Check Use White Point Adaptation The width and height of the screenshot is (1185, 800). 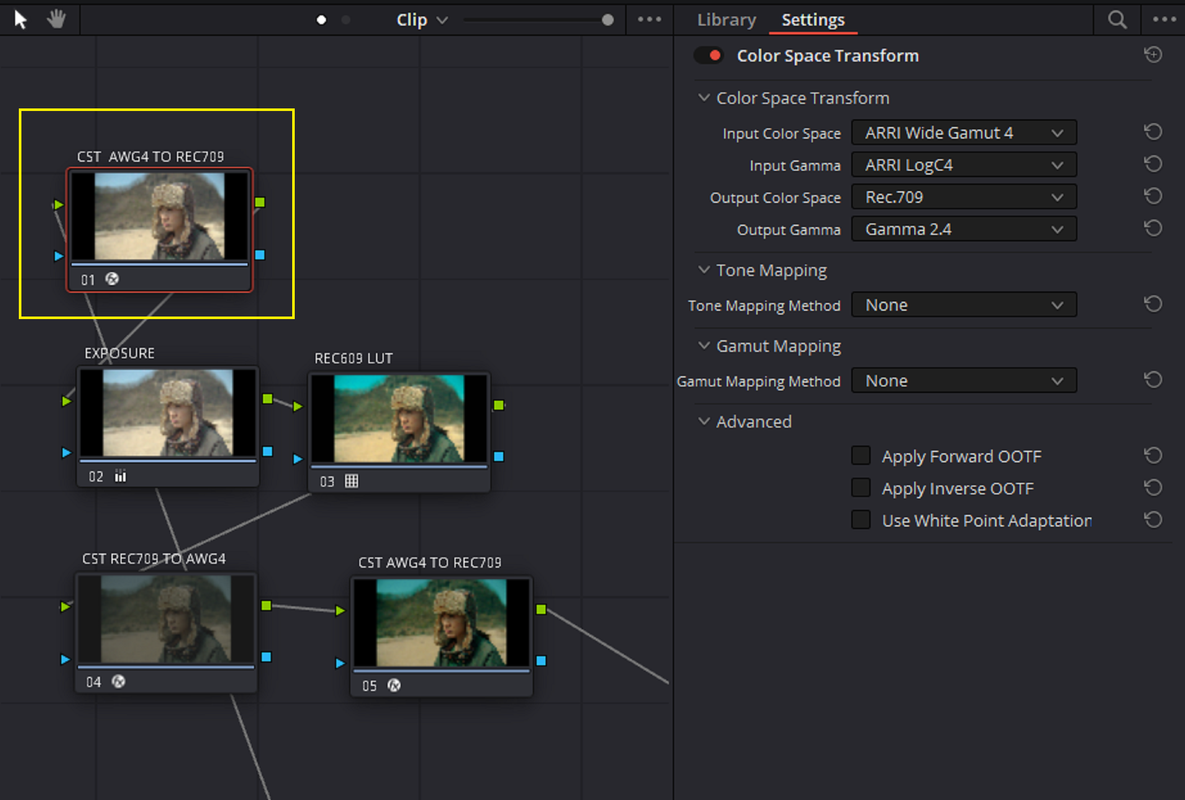861,520
